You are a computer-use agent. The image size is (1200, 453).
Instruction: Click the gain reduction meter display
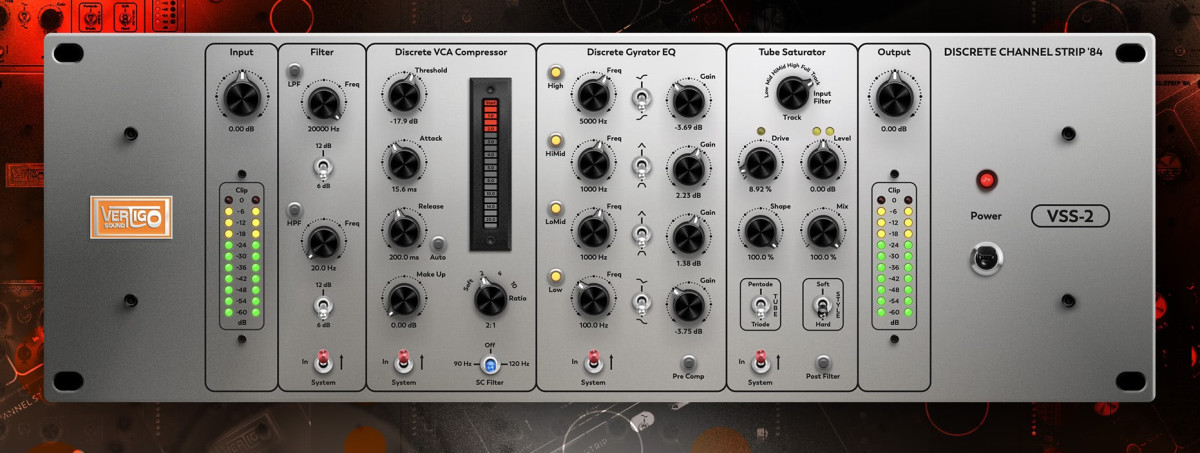(490, 163)
